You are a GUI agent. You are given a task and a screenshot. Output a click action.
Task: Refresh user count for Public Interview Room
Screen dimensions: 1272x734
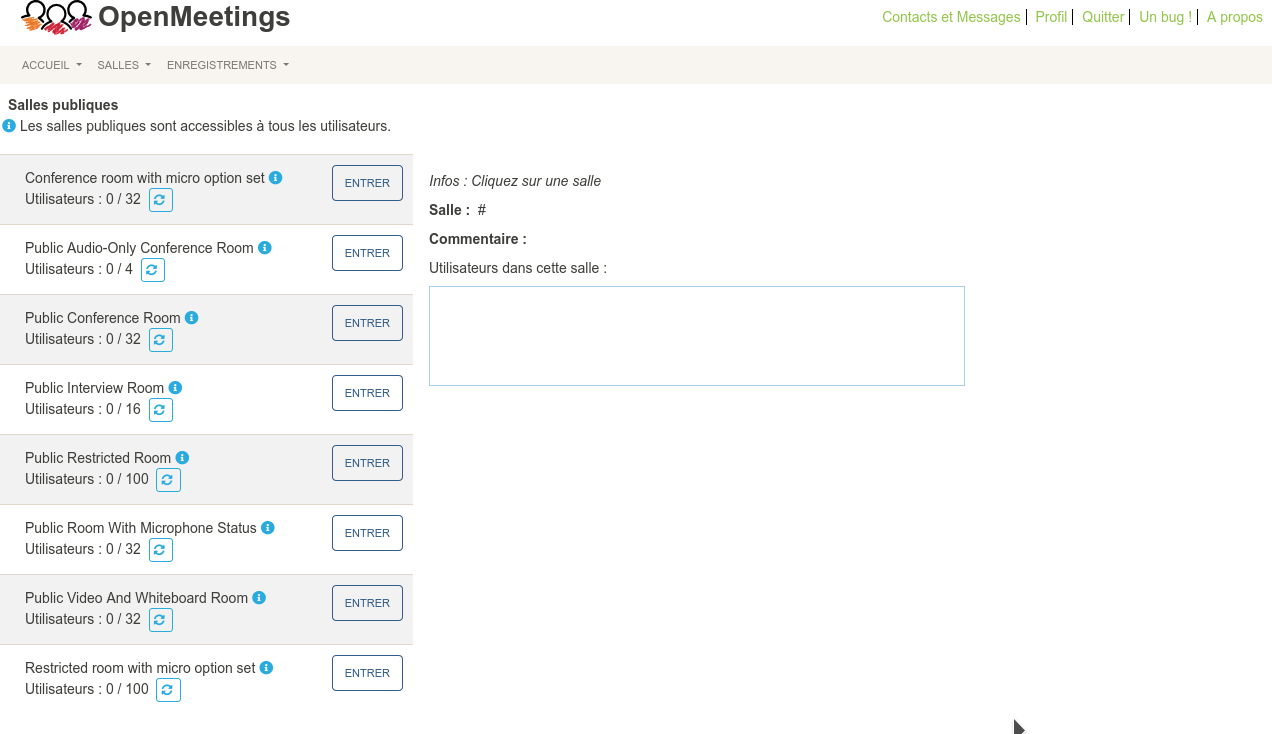161,410
